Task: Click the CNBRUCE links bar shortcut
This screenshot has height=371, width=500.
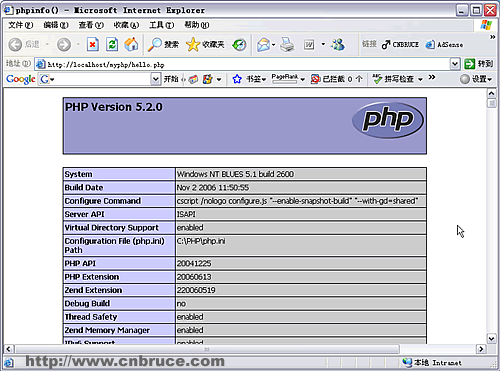Action: coord(400,44)
